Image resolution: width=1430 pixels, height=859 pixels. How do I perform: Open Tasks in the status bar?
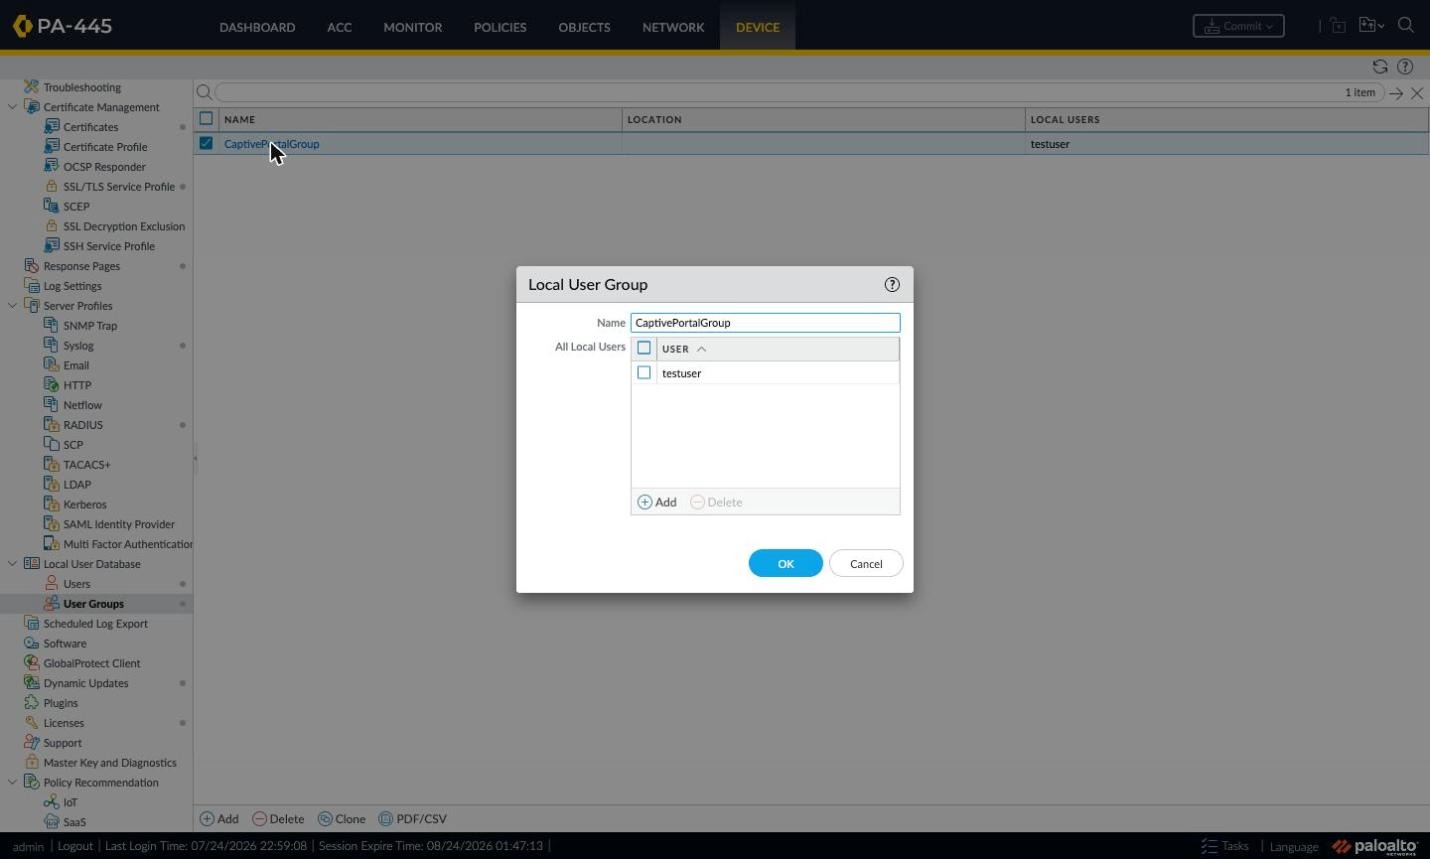click(x=1225, y=846)
